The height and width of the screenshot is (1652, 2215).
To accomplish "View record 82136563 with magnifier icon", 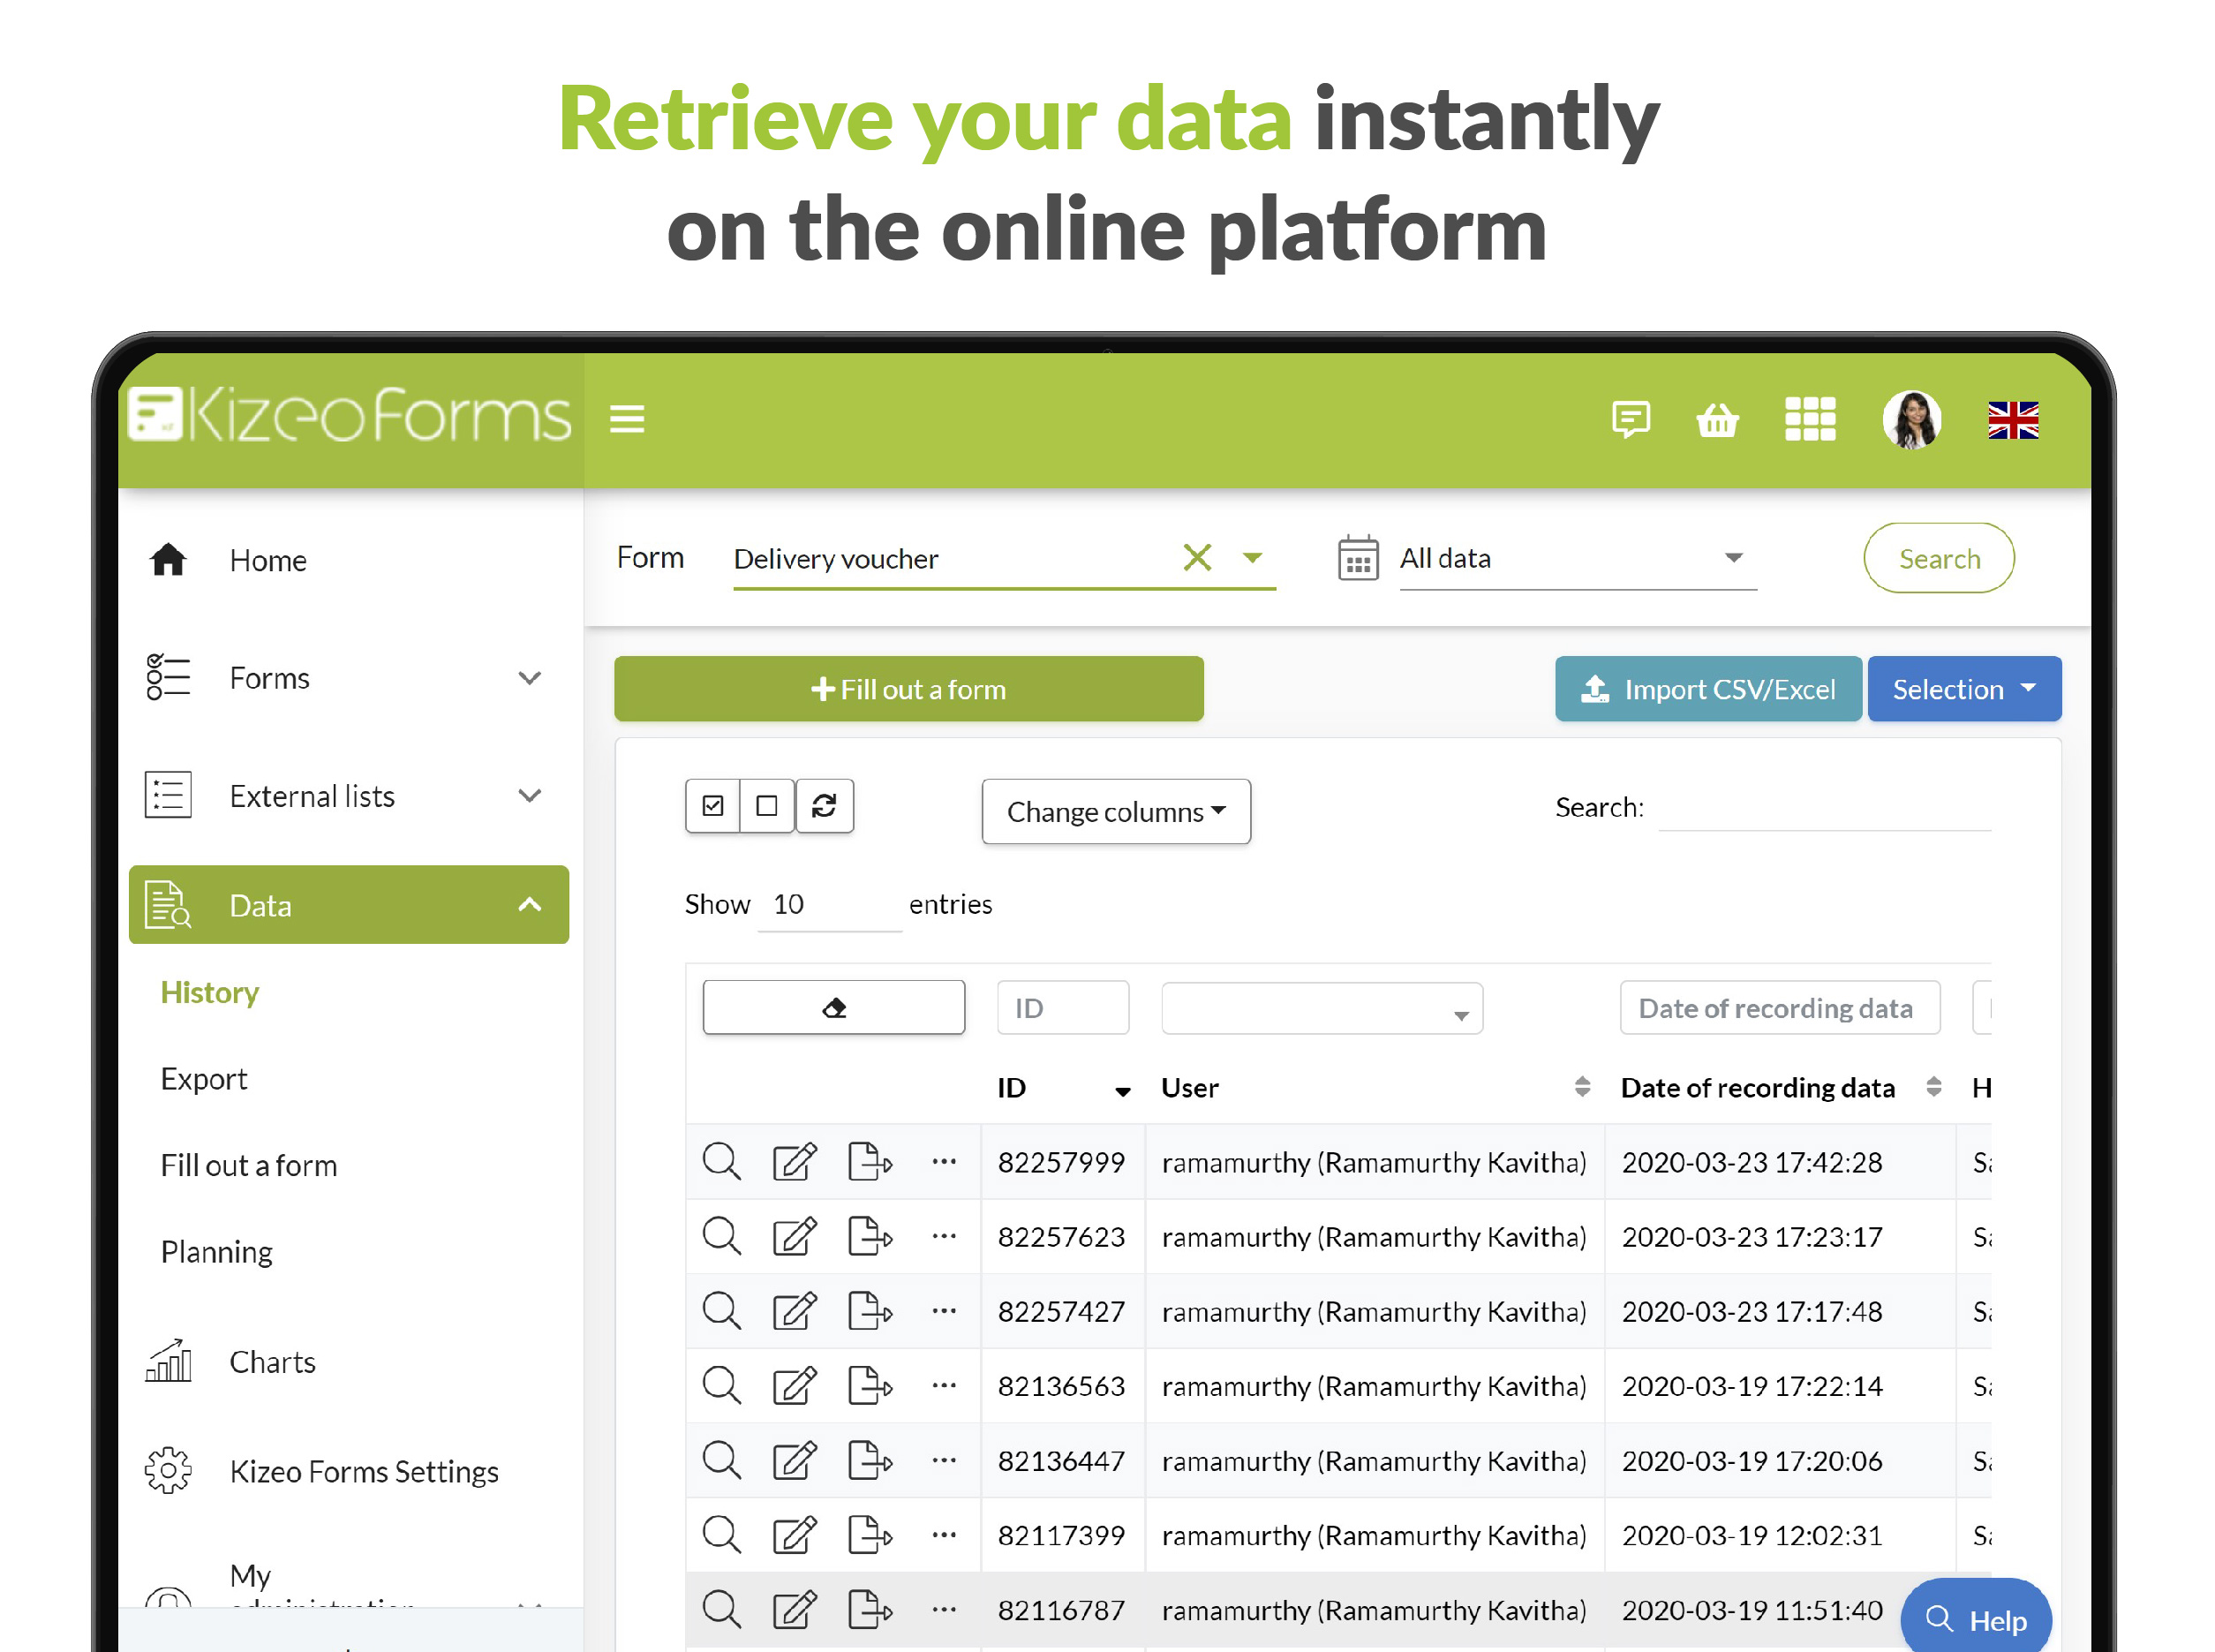I will [x=721, y=1386].
